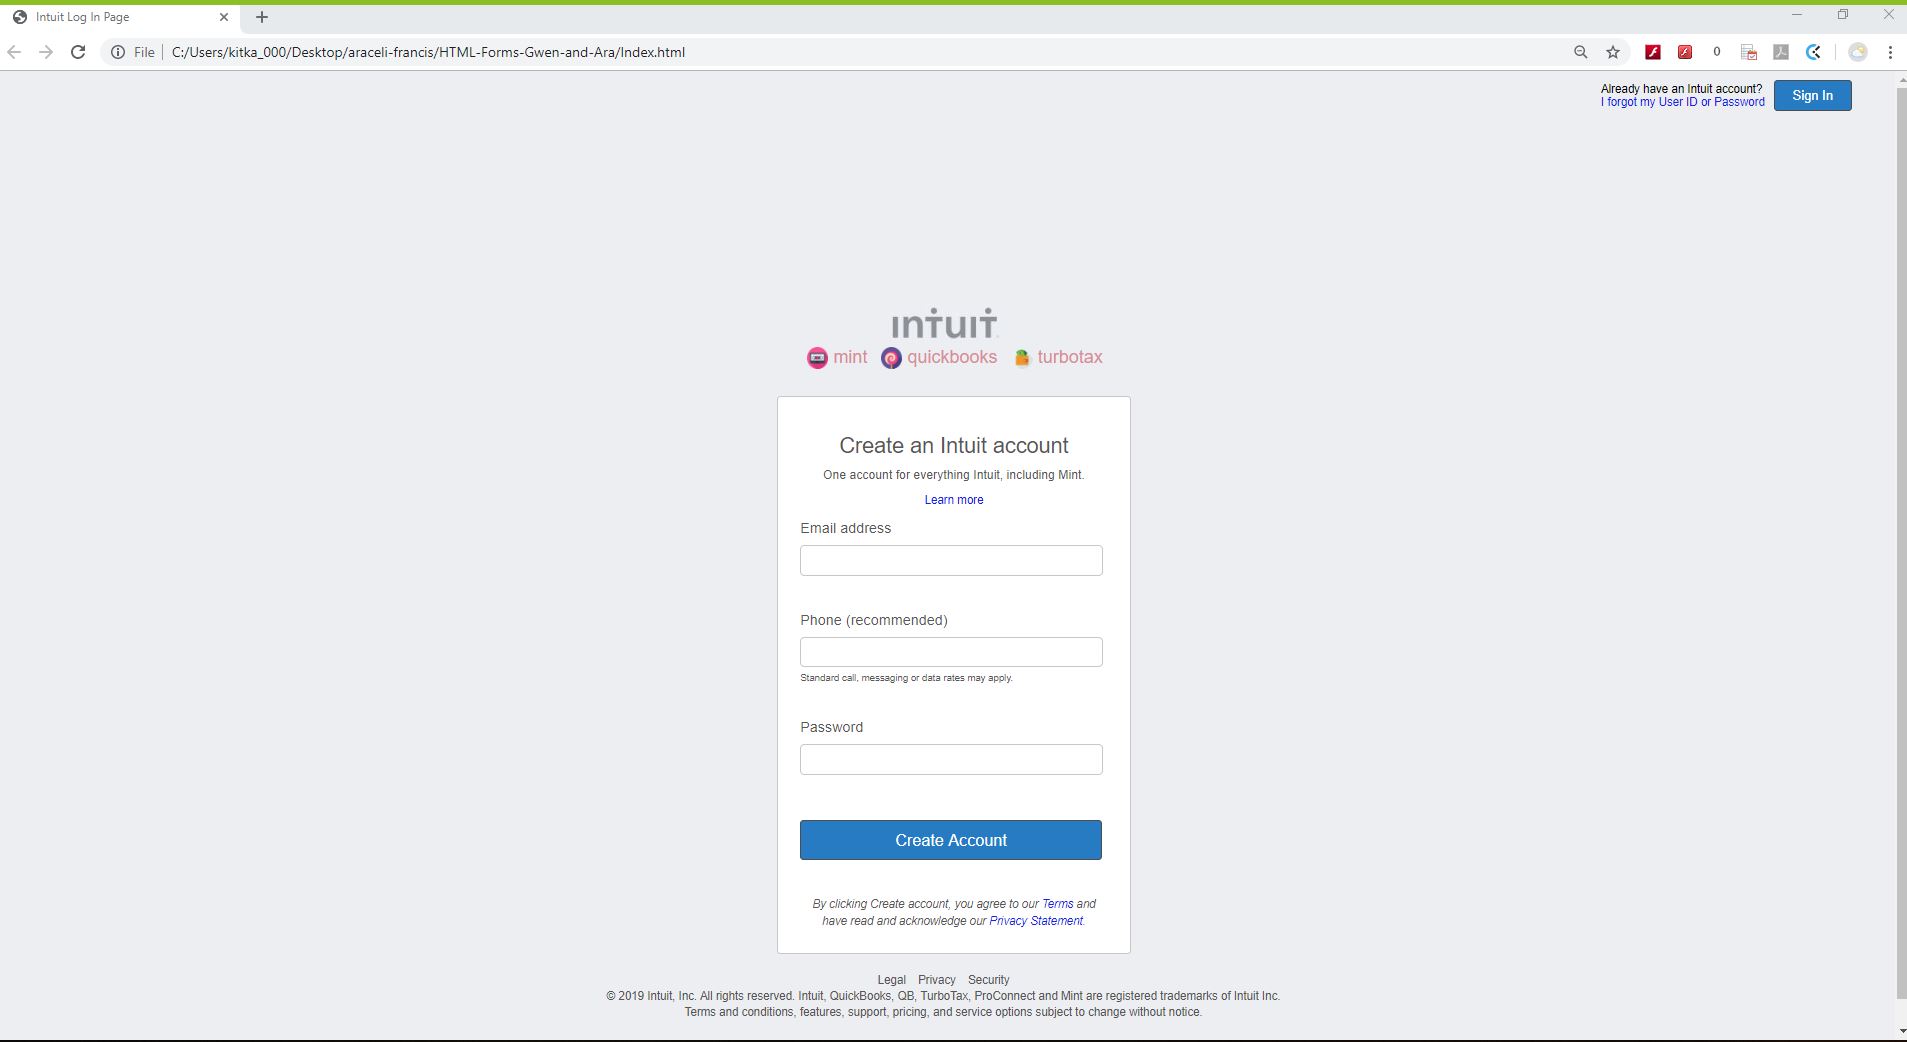The height and width of the screenshot is (1042, 1907).
Task: Go back with the browser back arrow
Action: (x=14, y=52)
